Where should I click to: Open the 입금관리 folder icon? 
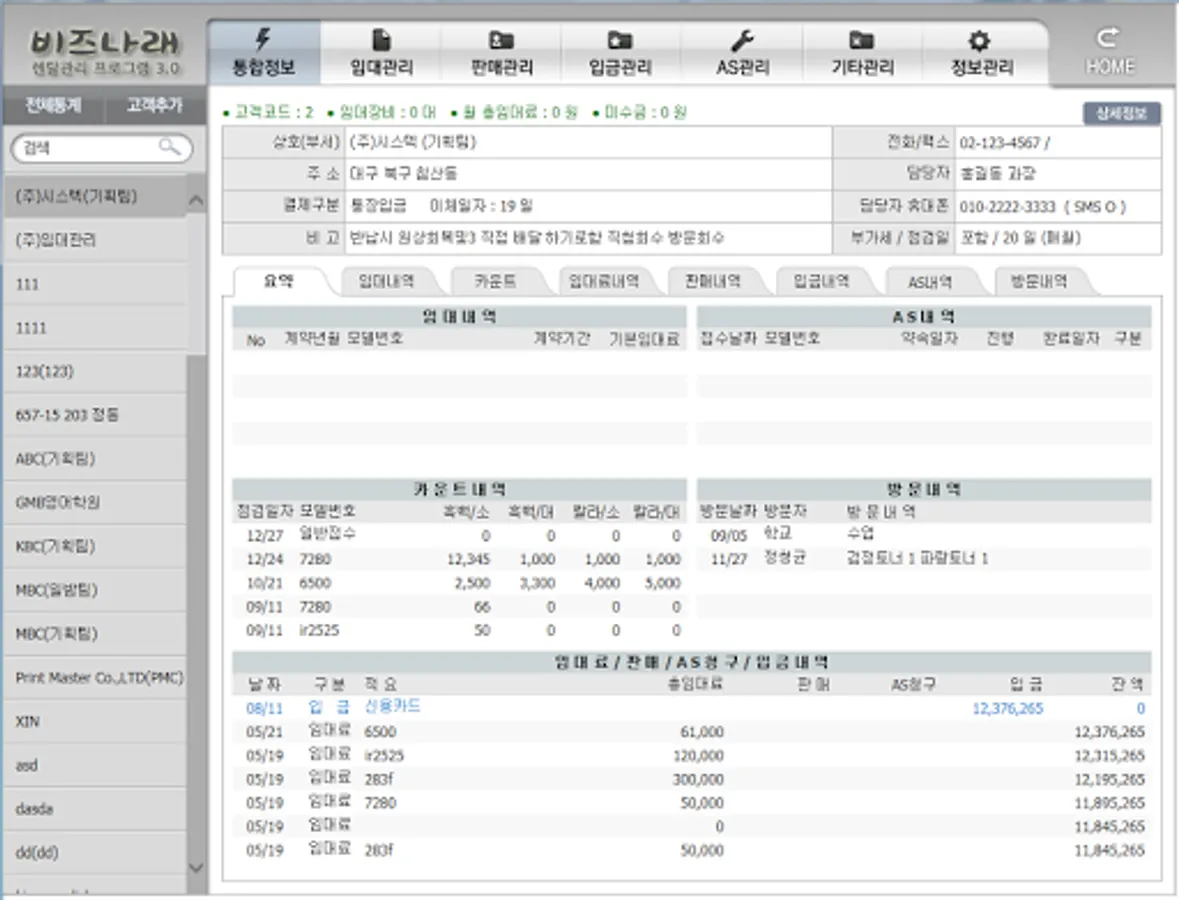tap(620, 40)
